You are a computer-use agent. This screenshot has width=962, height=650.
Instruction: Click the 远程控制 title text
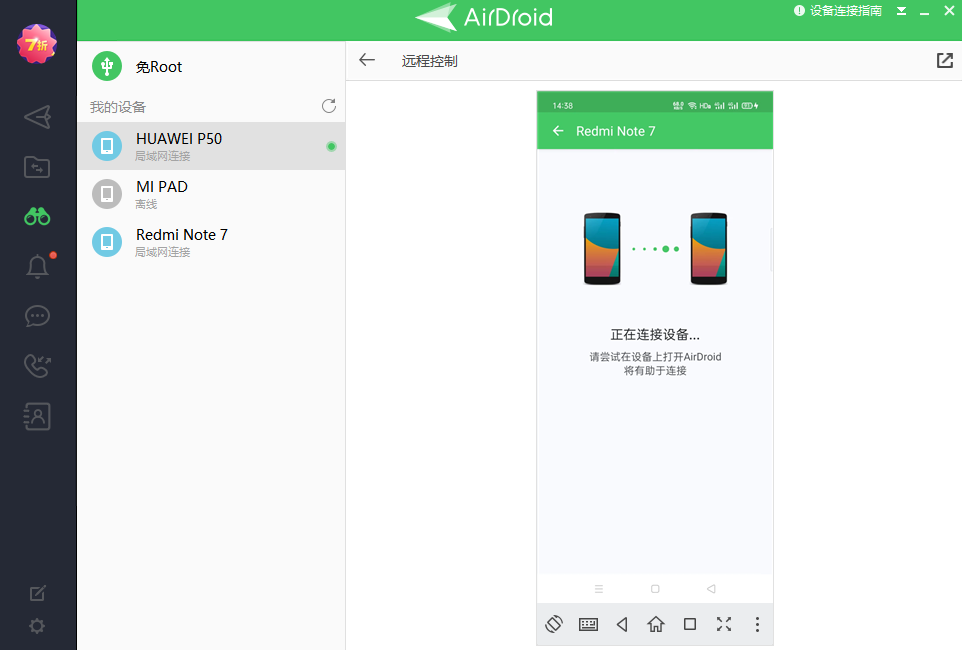429,61
